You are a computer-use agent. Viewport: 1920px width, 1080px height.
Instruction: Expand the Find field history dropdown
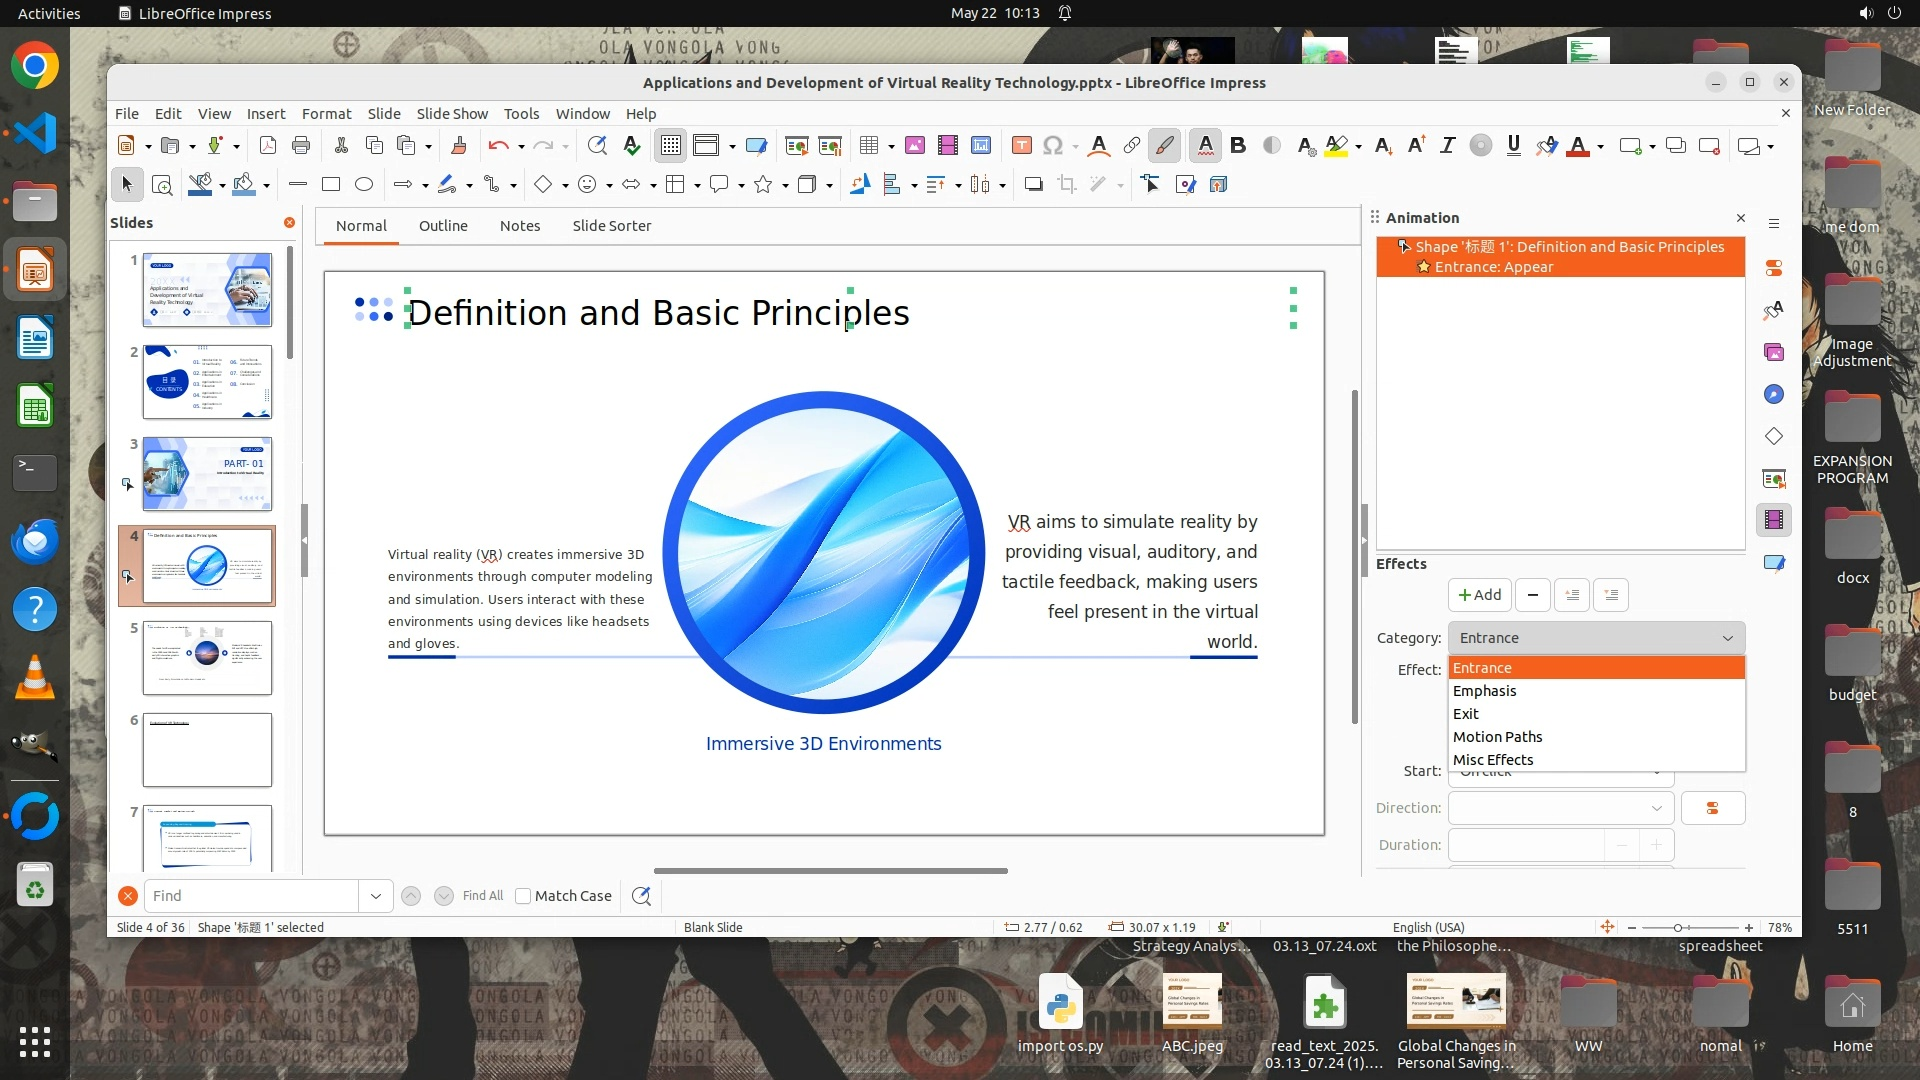click(376, 896)
